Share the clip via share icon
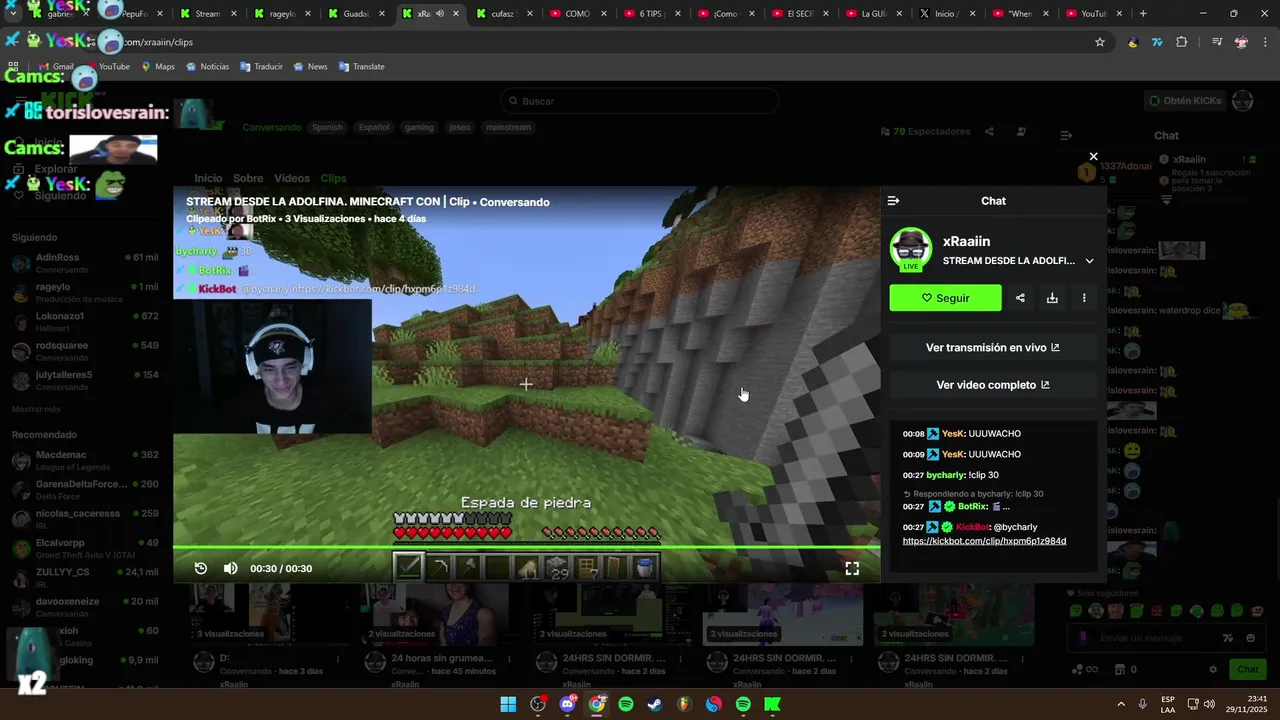Image resolution: width=1280 pixels, height=720 pixels. pos(1020,298)
